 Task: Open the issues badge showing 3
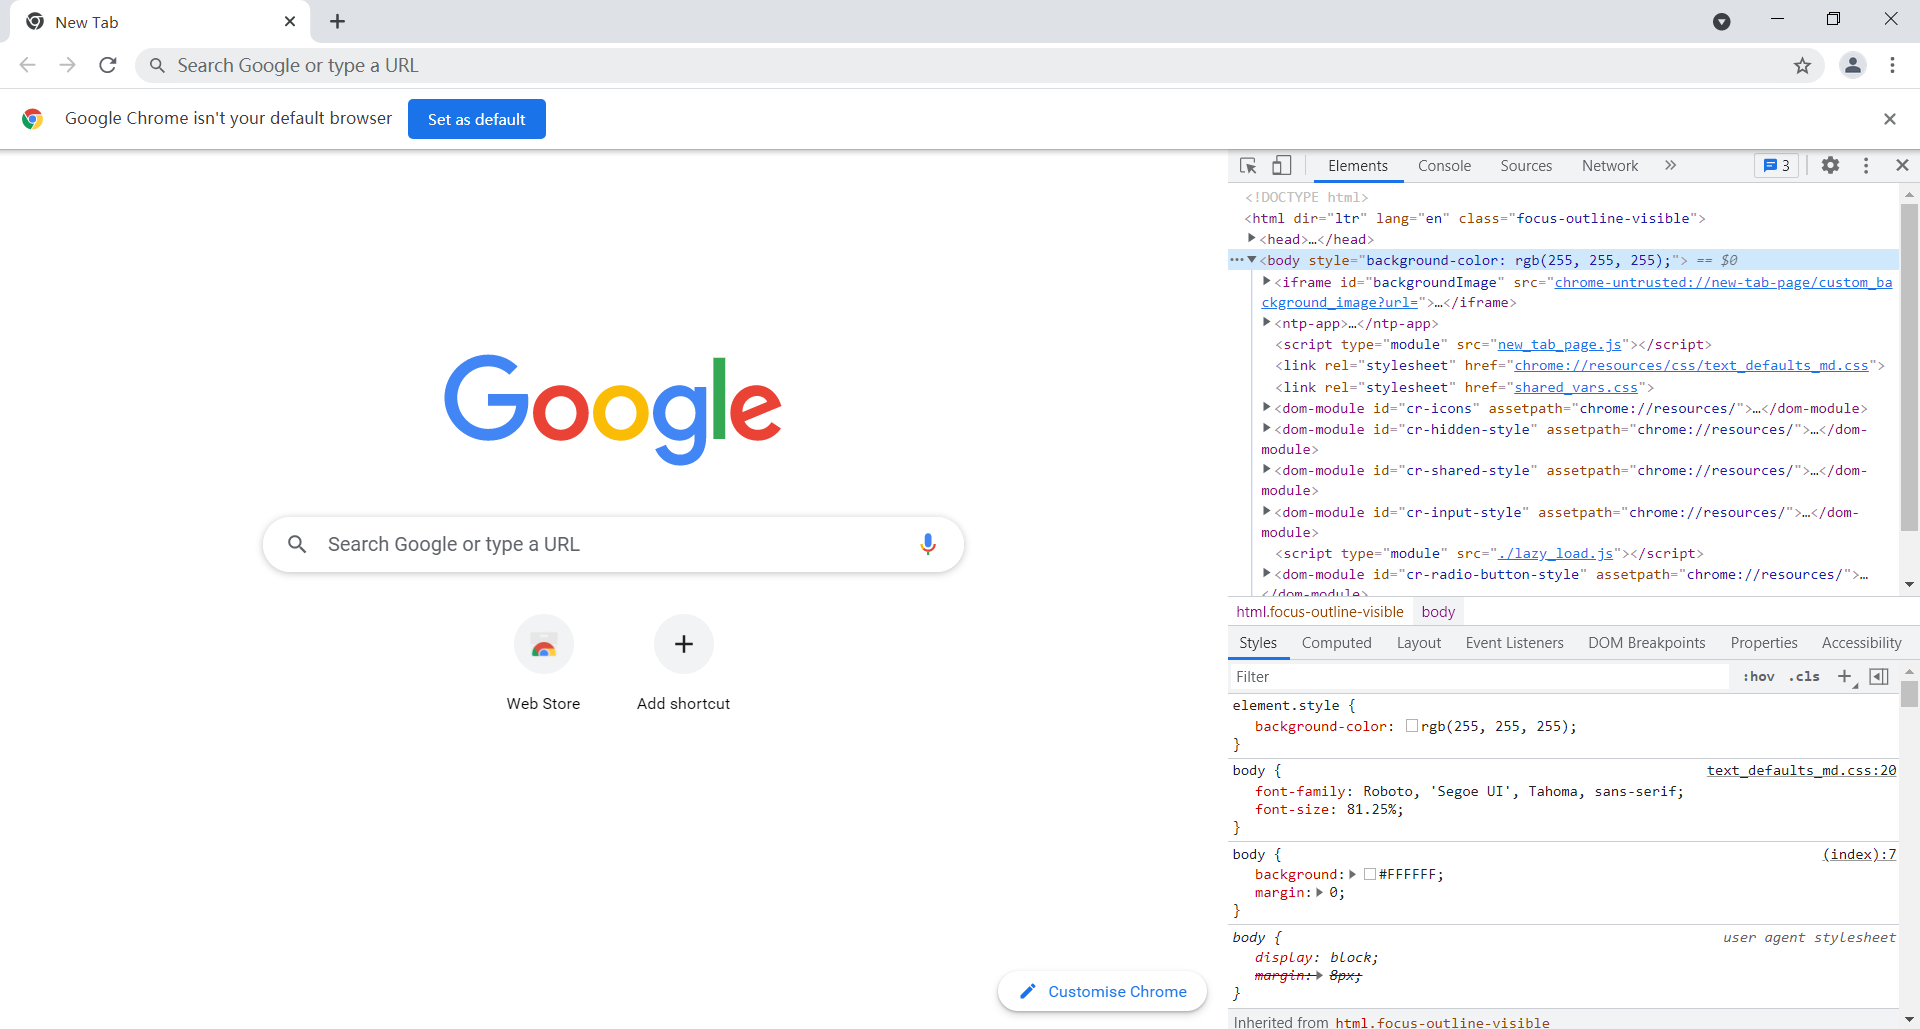(x=1776, y=166)
